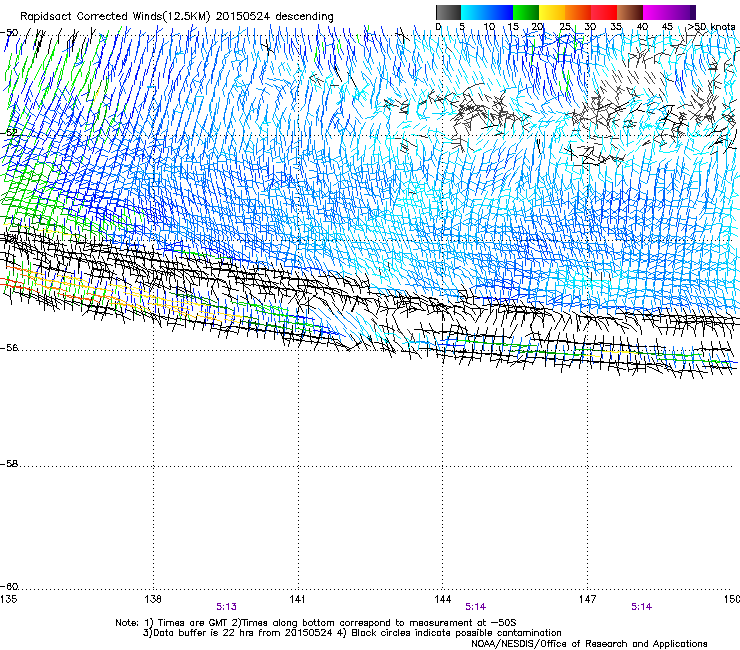Screen dimensions: 740x650
Task: Click the '147' longitude label
Action: pyautogui.click(x=587, y=599)
